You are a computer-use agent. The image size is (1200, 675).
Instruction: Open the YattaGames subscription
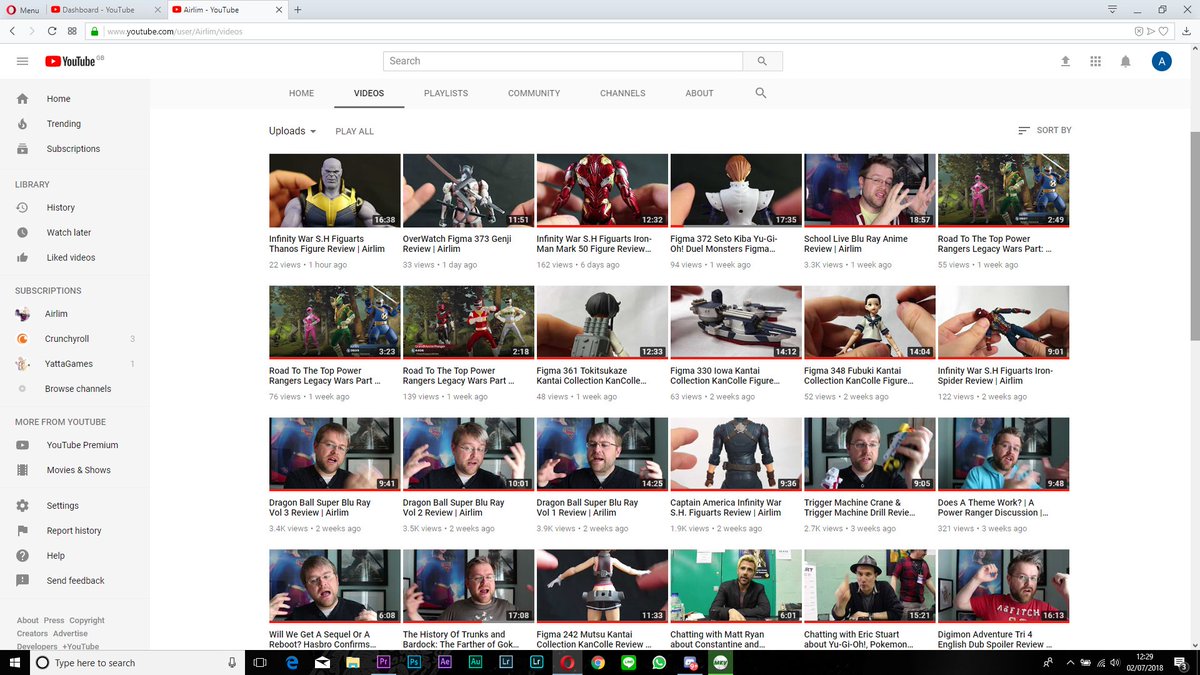(x=69, y=364)
